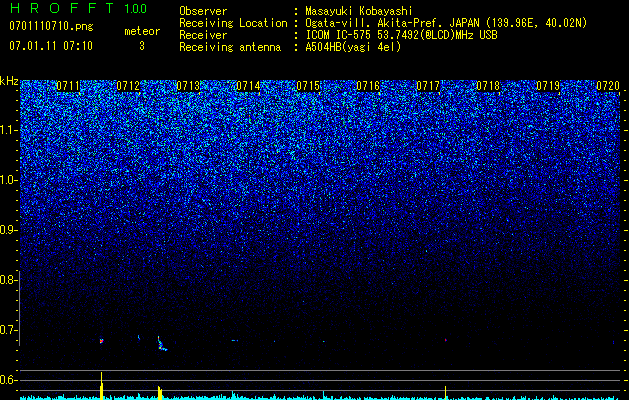Viewport: 629px width, 400px height.
Task: Click the 0713 time marker
Action: 188,86
